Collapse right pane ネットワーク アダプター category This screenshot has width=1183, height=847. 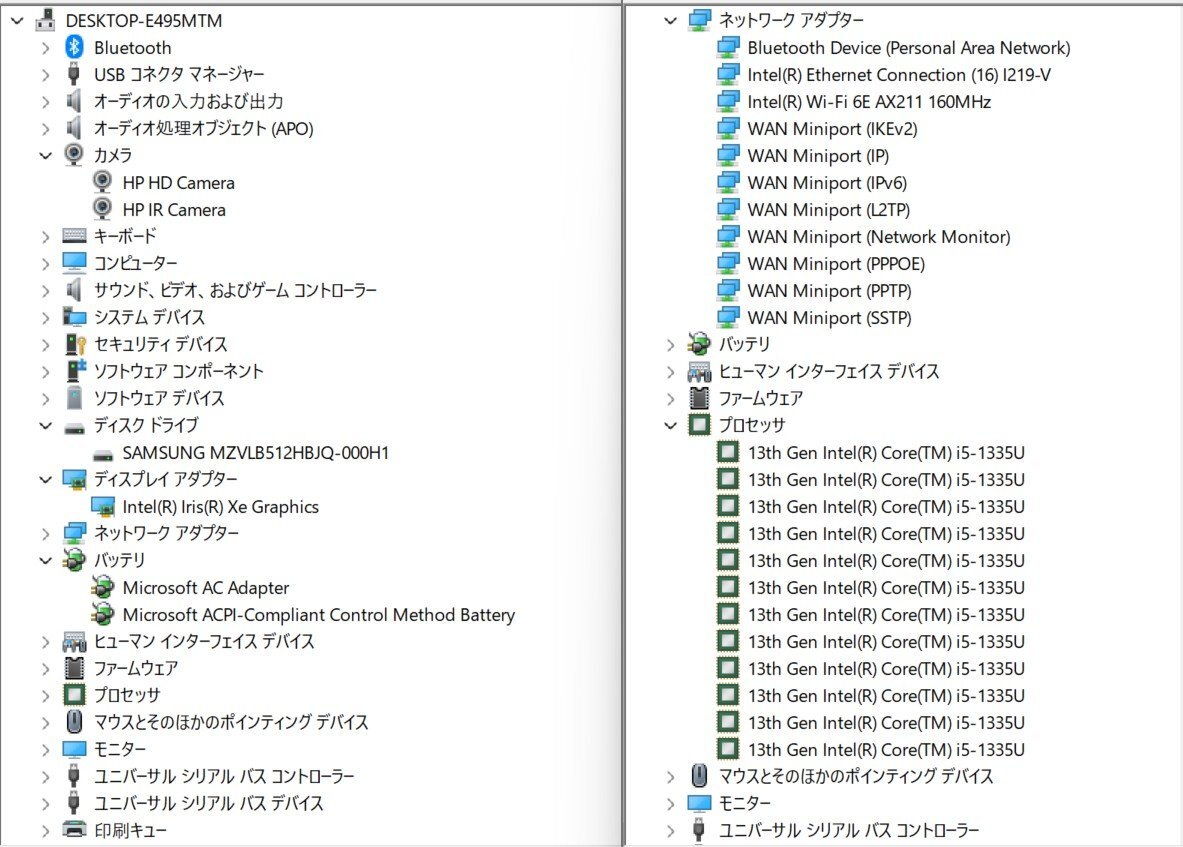point(670,20)
